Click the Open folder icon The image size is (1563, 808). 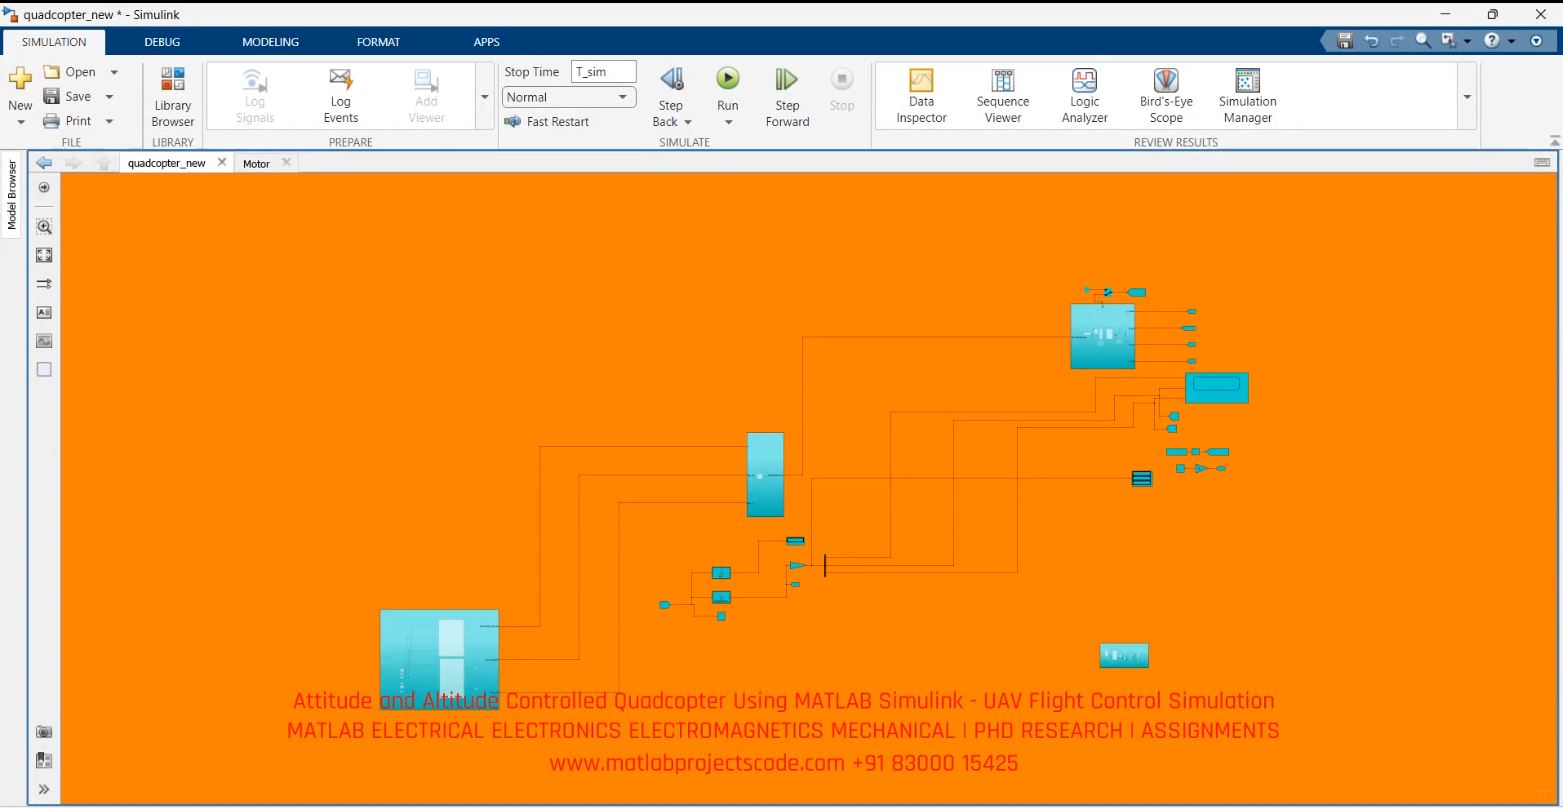click(52, 72)
